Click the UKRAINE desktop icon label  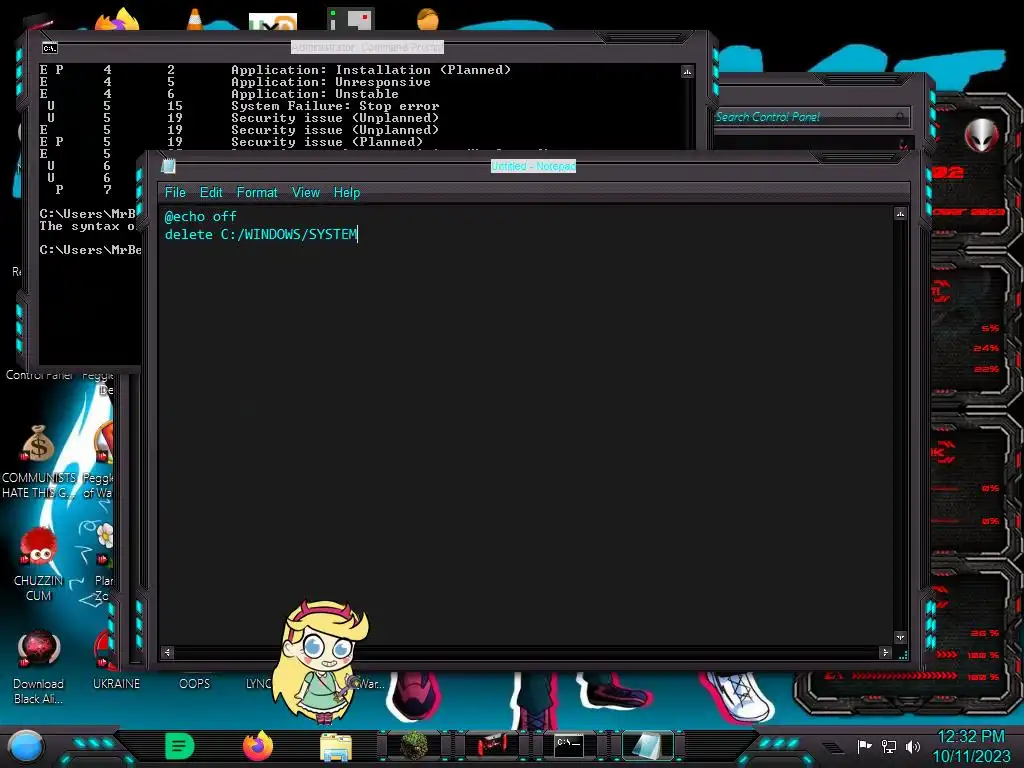pyautogui.click(x=116, y=684)
